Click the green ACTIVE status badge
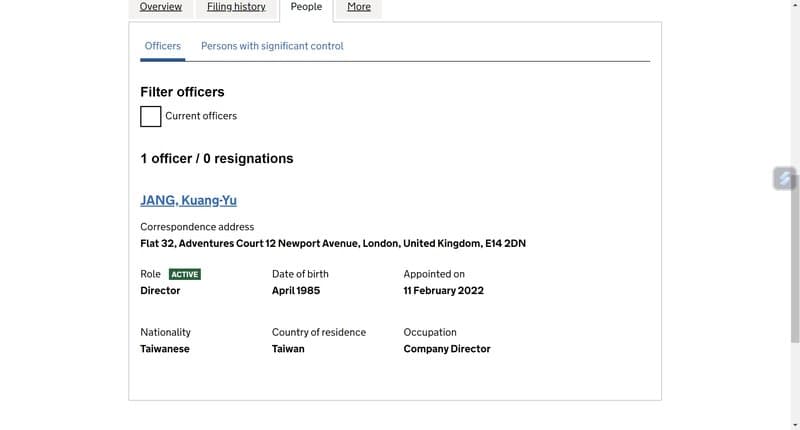 (185, 274)
